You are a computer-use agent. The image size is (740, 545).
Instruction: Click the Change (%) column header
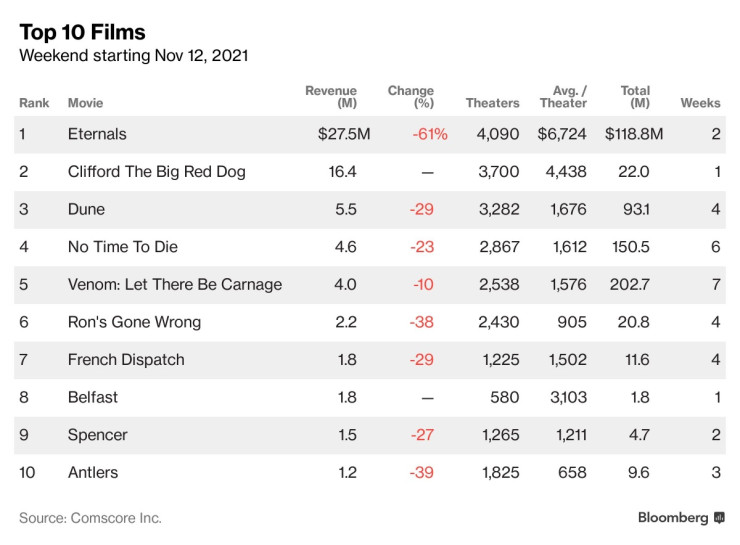coord(410,97)
